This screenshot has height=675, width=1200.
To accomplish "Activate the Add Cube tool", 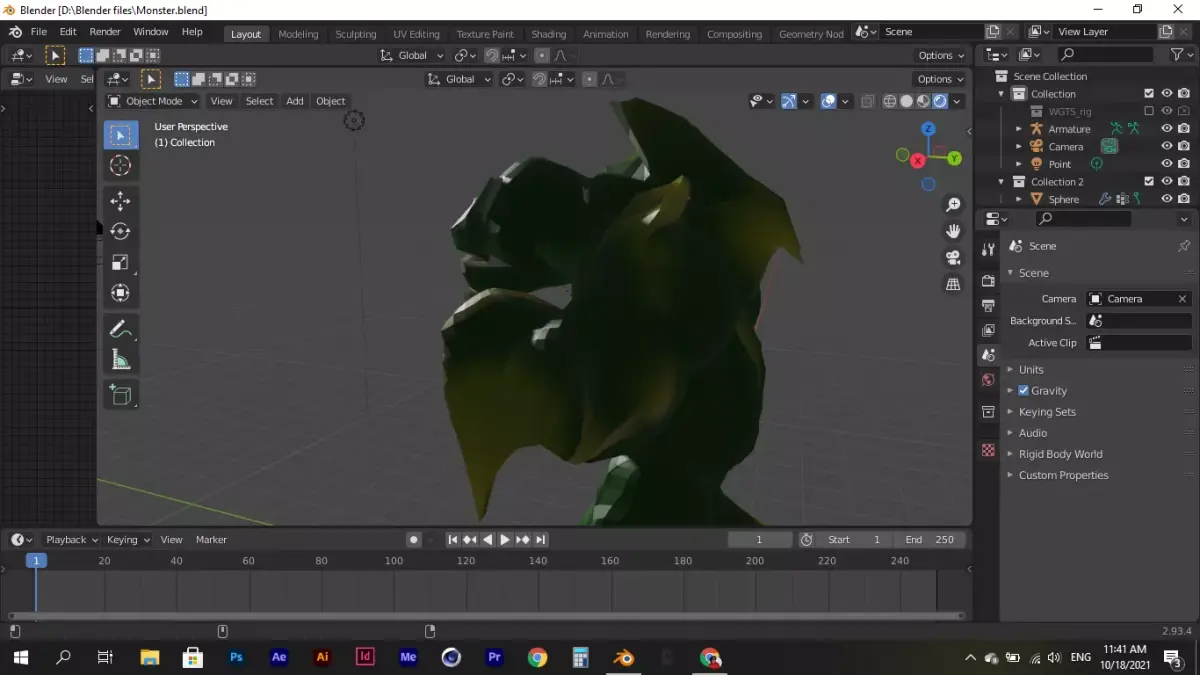I will tap(121, 394).
